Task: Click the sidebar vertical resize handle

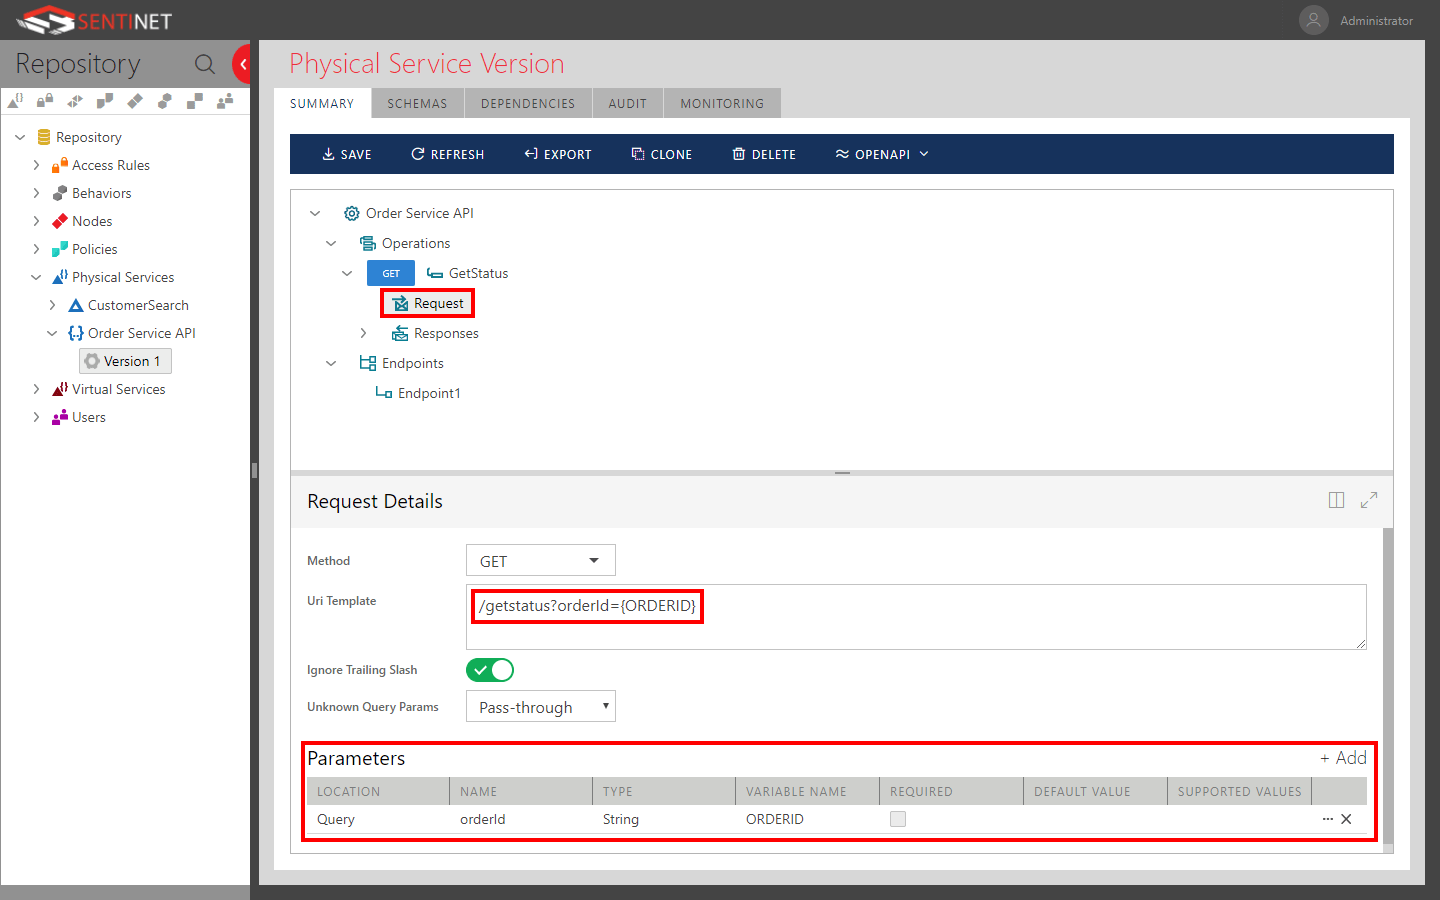Action: click(x=254, y=470)
